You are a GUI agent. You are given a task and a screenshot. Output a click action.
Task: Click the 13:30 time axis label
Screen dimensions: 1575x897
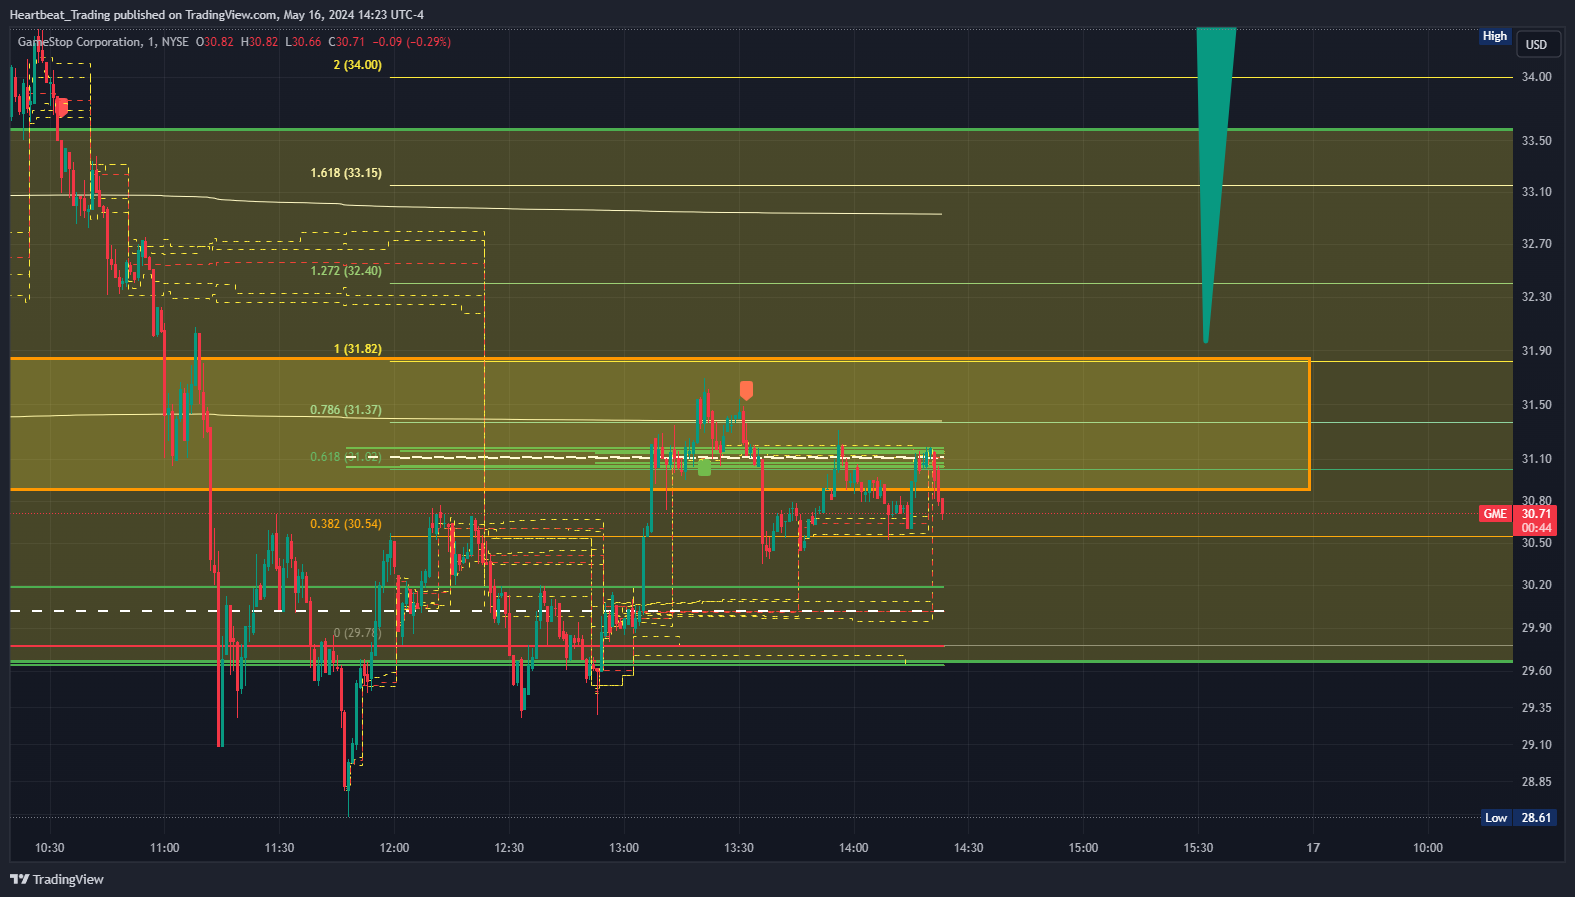tap(739, 848)
